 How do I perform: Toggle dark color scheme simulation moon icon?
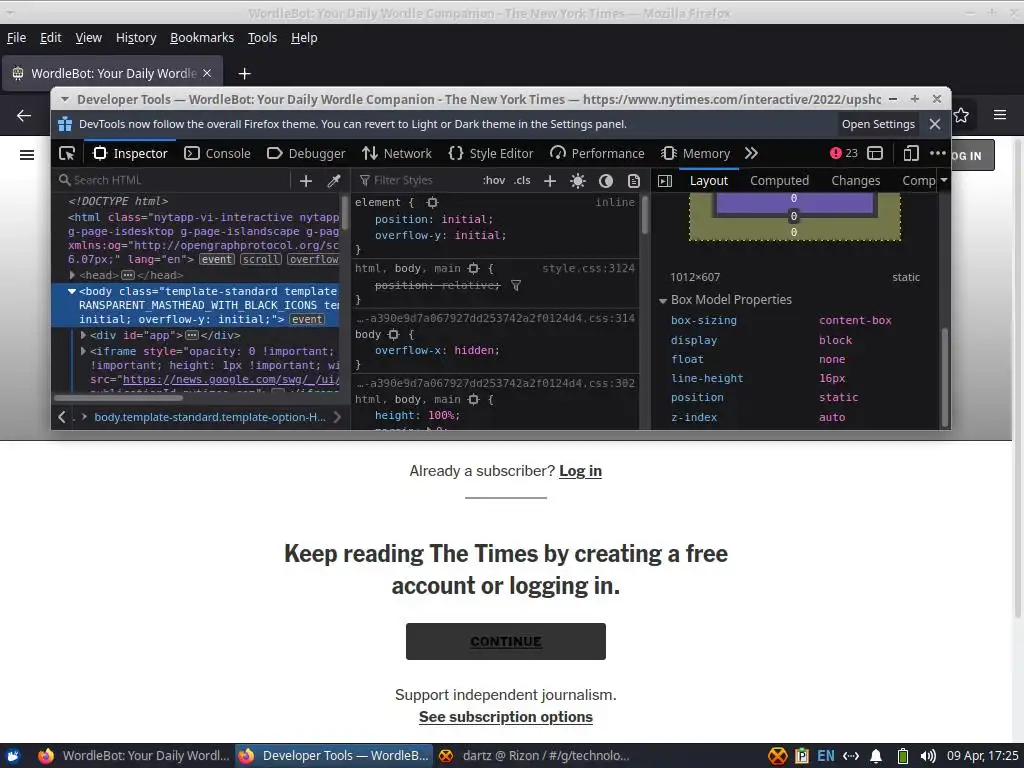606,181
